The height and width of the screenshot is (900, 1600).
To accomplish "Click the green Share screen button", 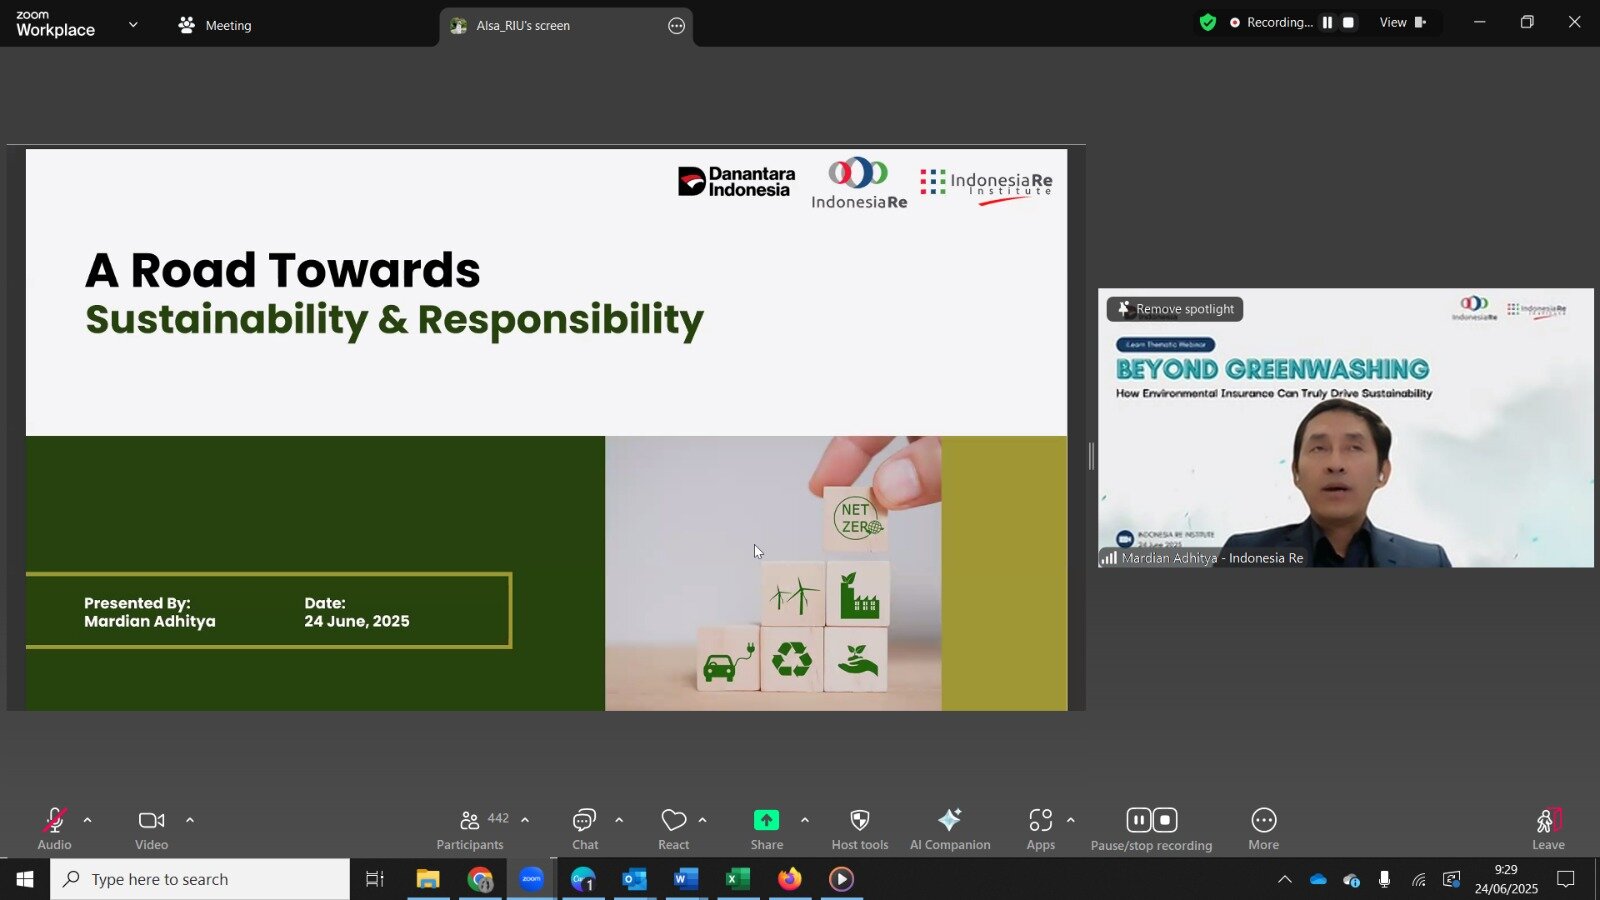I will click(766, 820).
